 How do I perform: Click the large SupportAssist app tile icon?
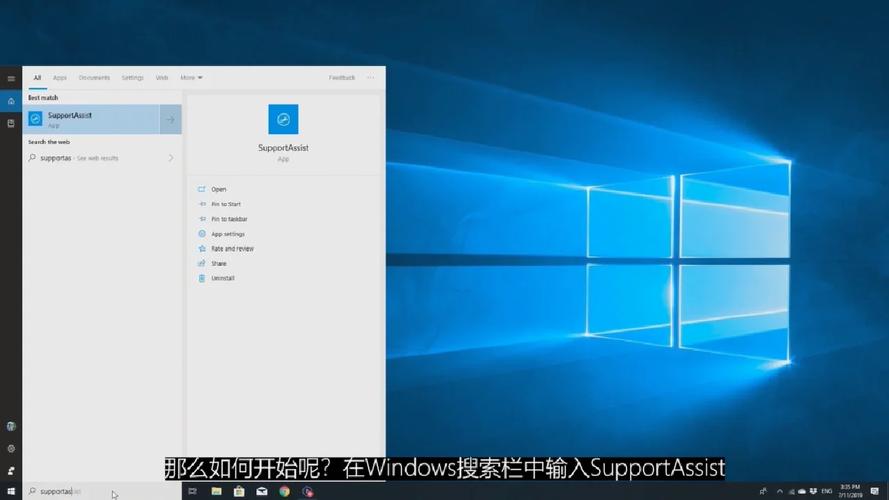(283, 119)
